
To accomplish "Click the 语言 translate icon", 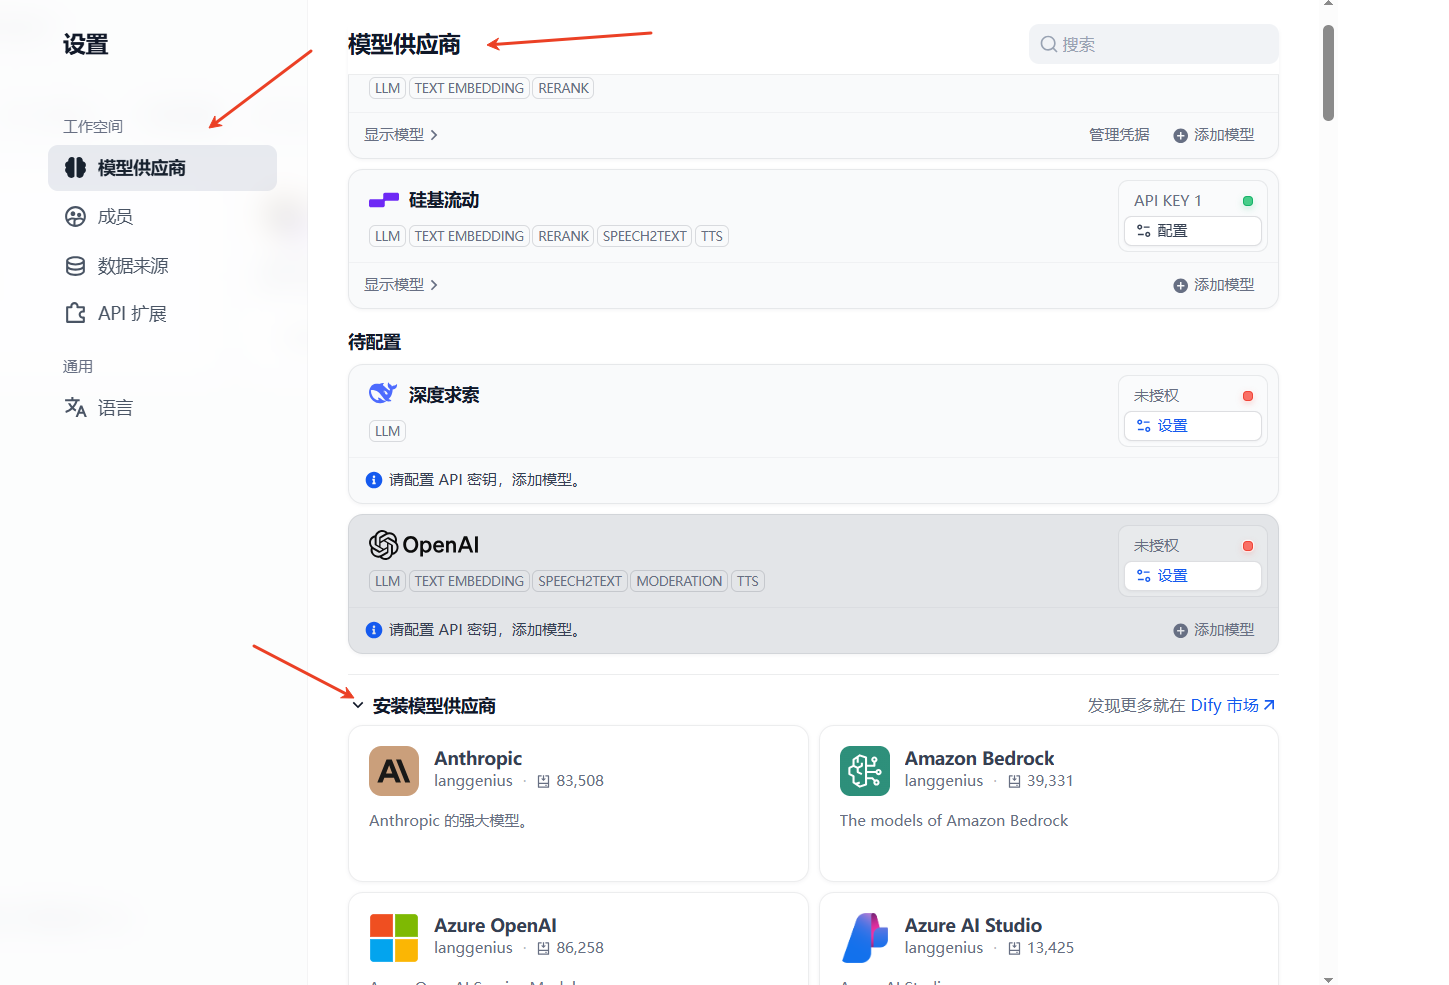I will coord(76,407).
